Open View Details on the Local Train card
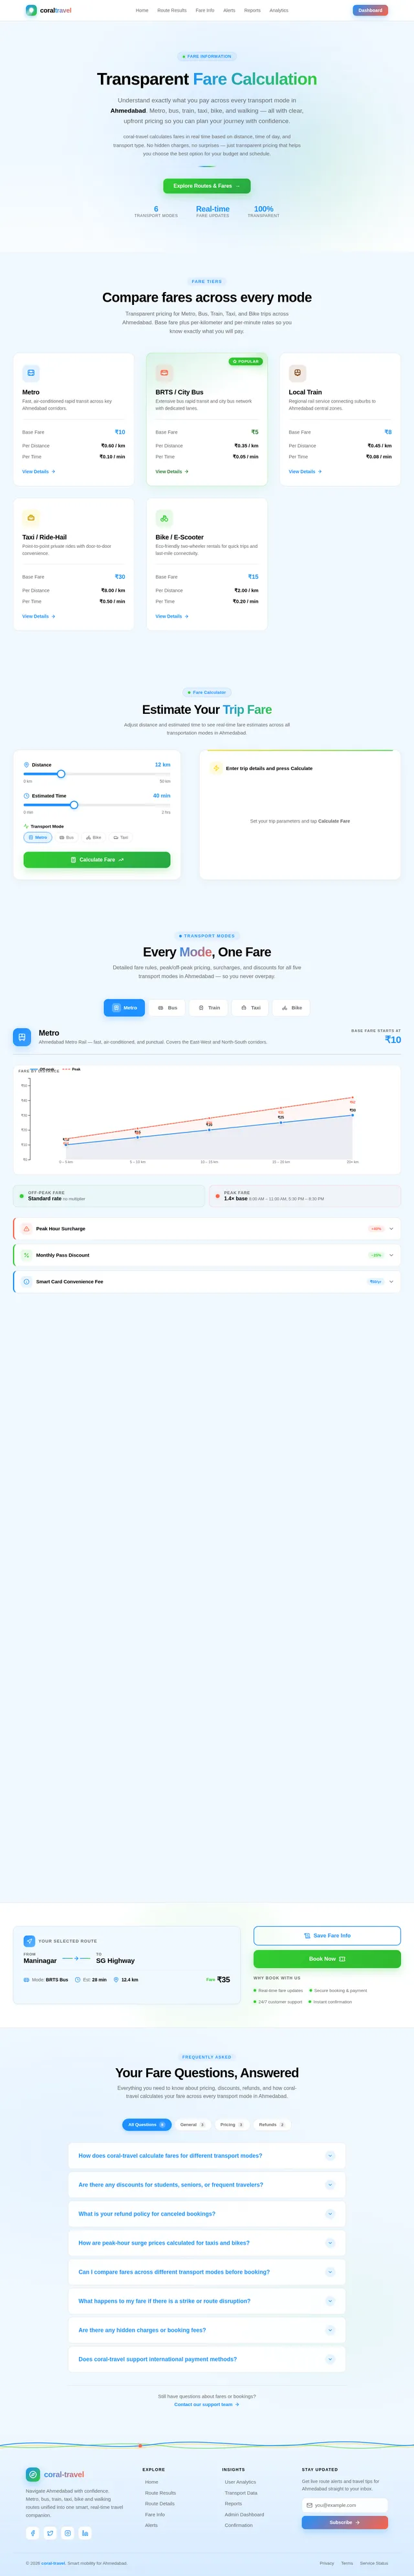Screen dimensions: 414x2576 (x=305, y=471)
